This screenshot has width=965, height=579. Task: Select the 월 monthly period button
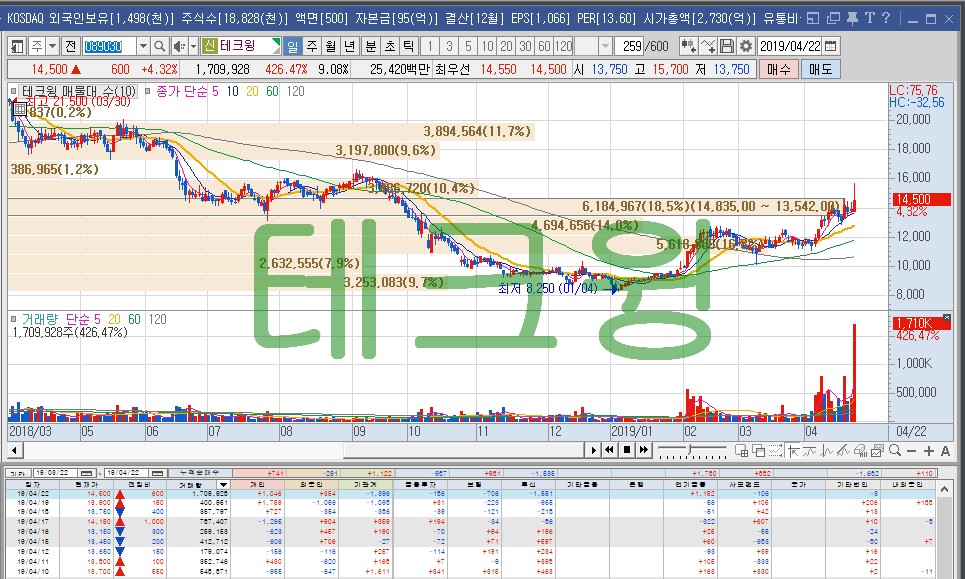pyautogui.click(x=331, y=46)
